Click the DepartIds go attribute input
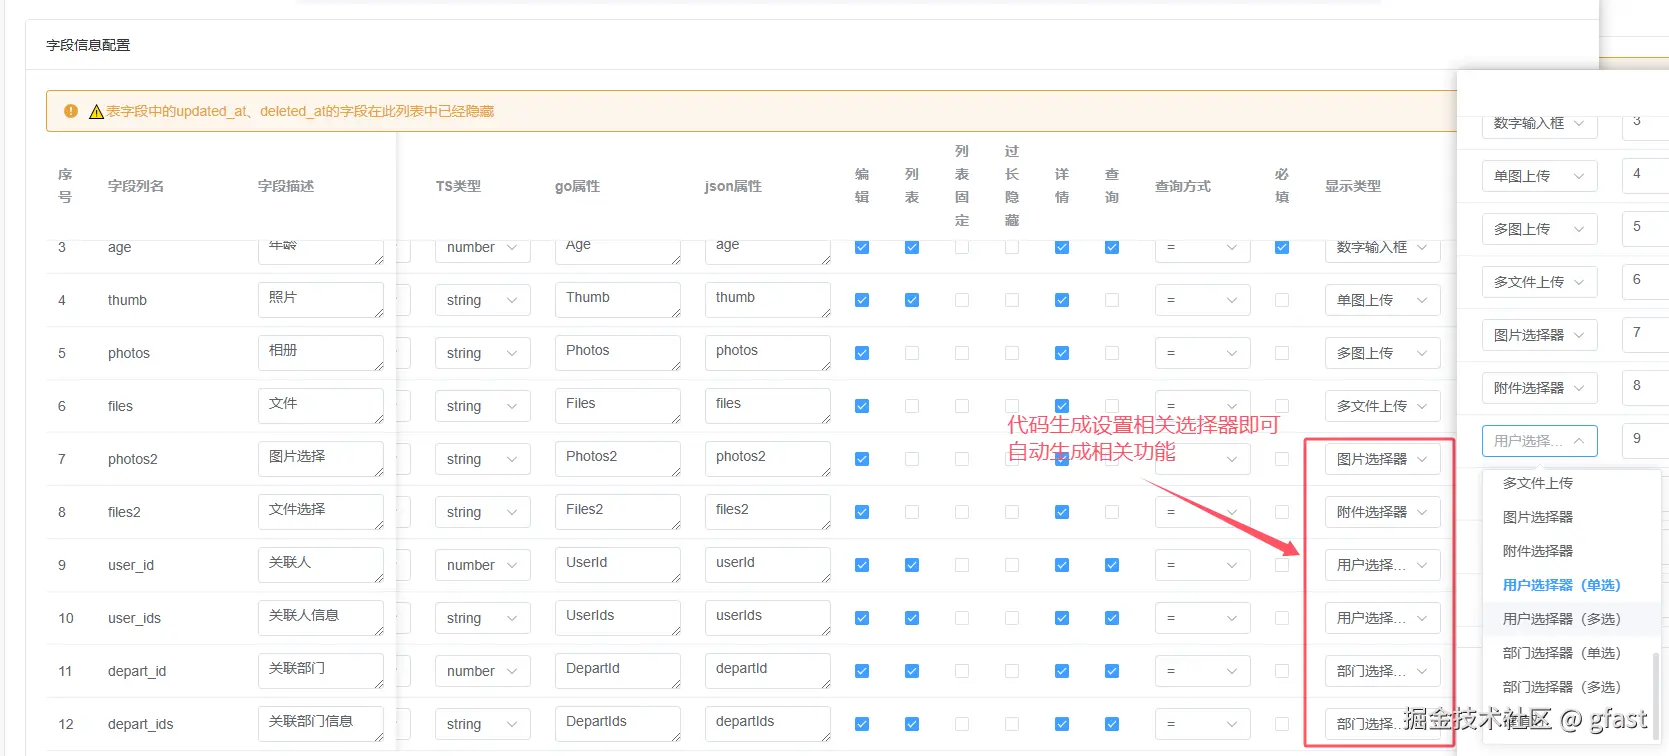 [618, 724]
